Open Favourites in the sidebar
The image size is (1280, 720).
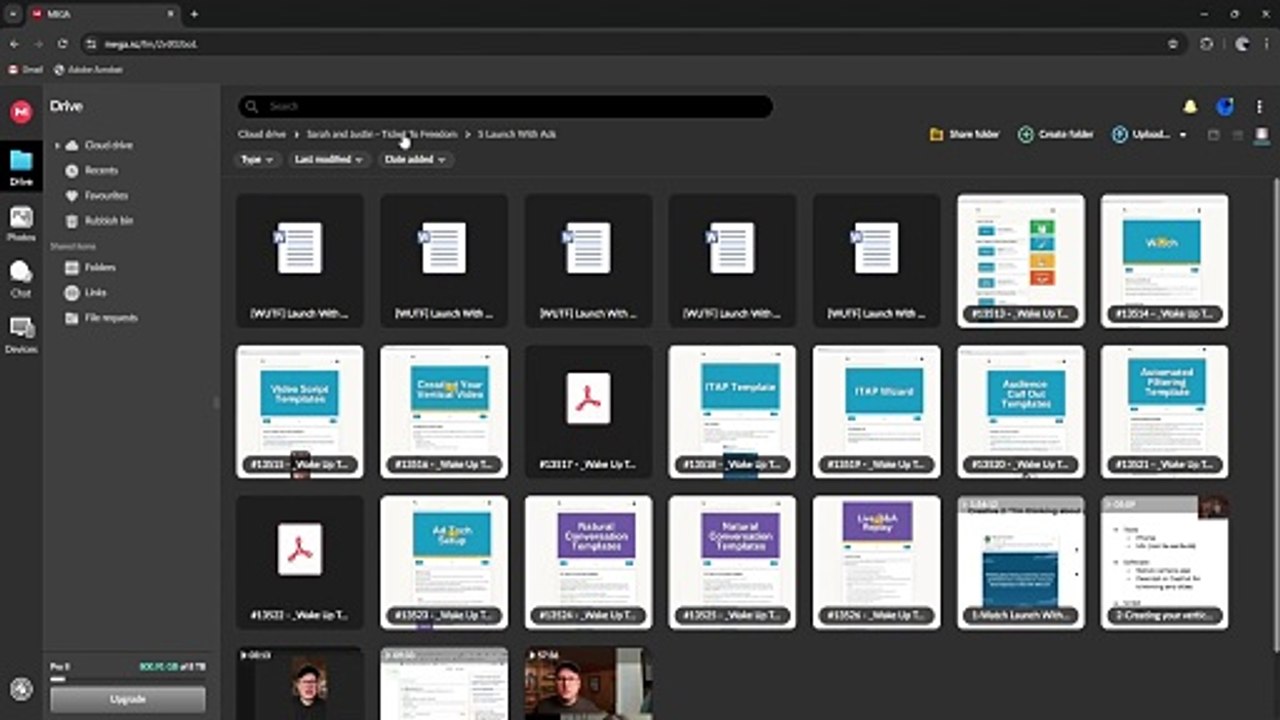point(96,195)
